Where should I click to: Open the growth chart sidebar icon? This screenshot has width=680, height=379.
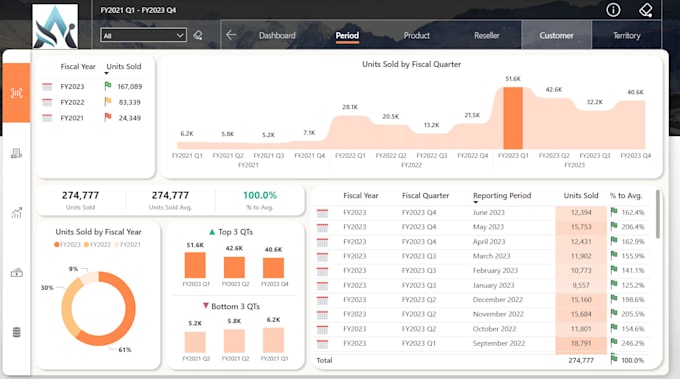point(16,212)
